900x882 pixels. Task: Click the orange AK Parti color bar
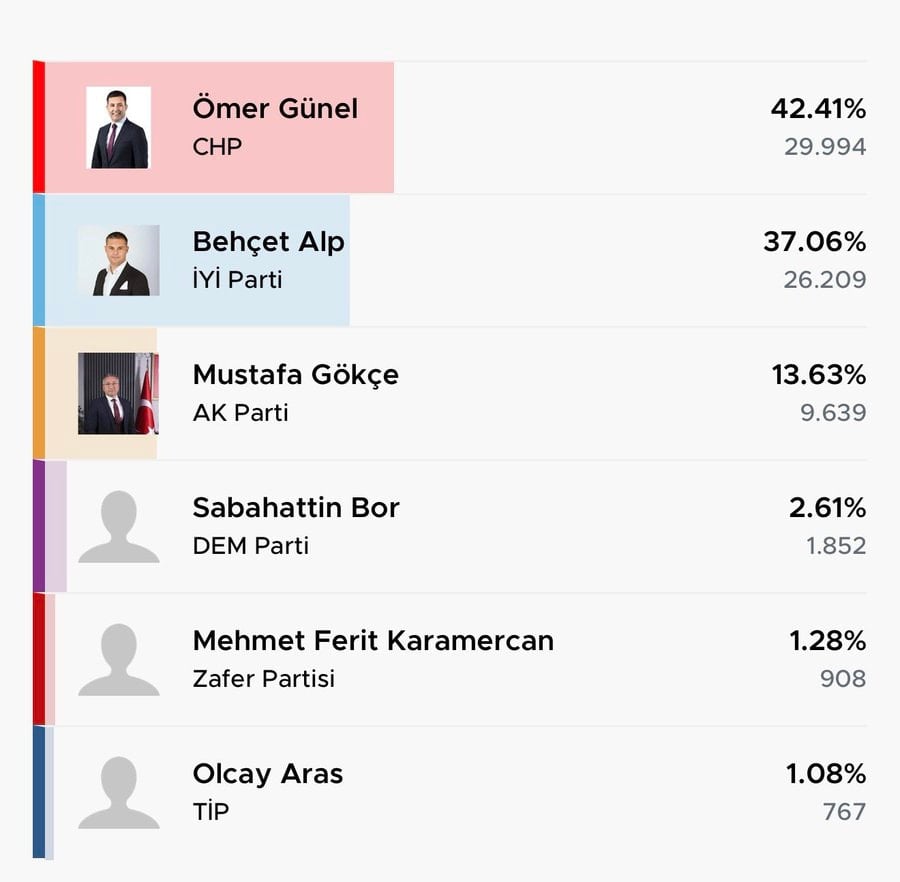tap(38, 393)
